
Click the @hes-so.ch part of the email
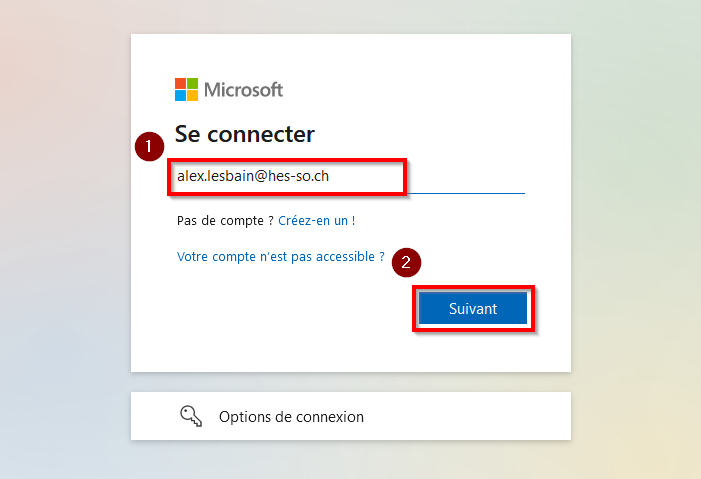pos(291,176)
